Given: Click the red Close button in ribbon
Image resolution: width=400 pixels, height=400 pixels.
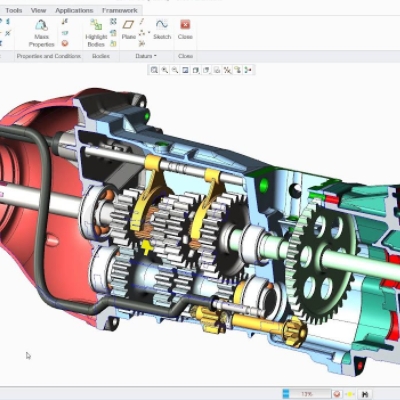Looking at the screenshot, I should point(185,29).
